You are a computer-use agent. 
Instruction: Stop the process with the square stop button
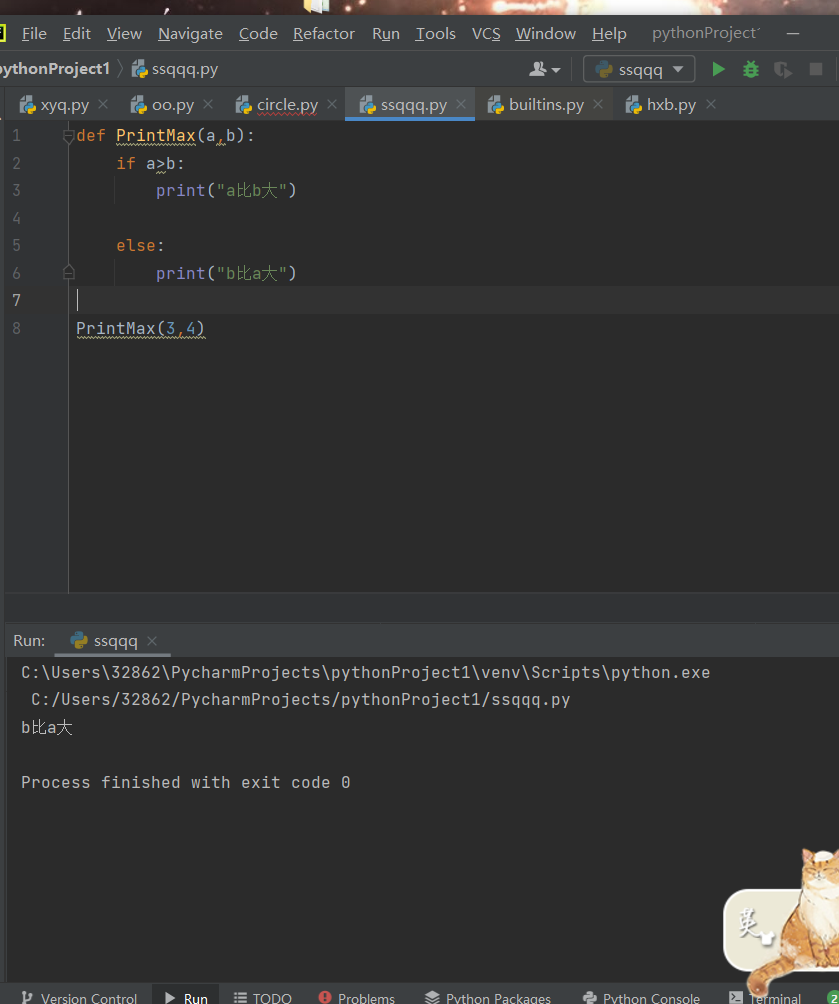[815, 69]
